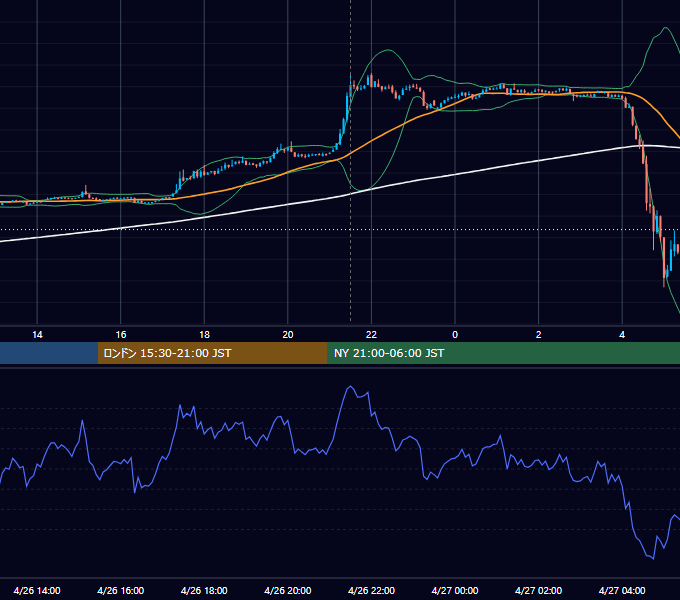Click the oscillator peak near 4/26 22:00
Screen dimensions: 680x600
click(x=350, y=386)
